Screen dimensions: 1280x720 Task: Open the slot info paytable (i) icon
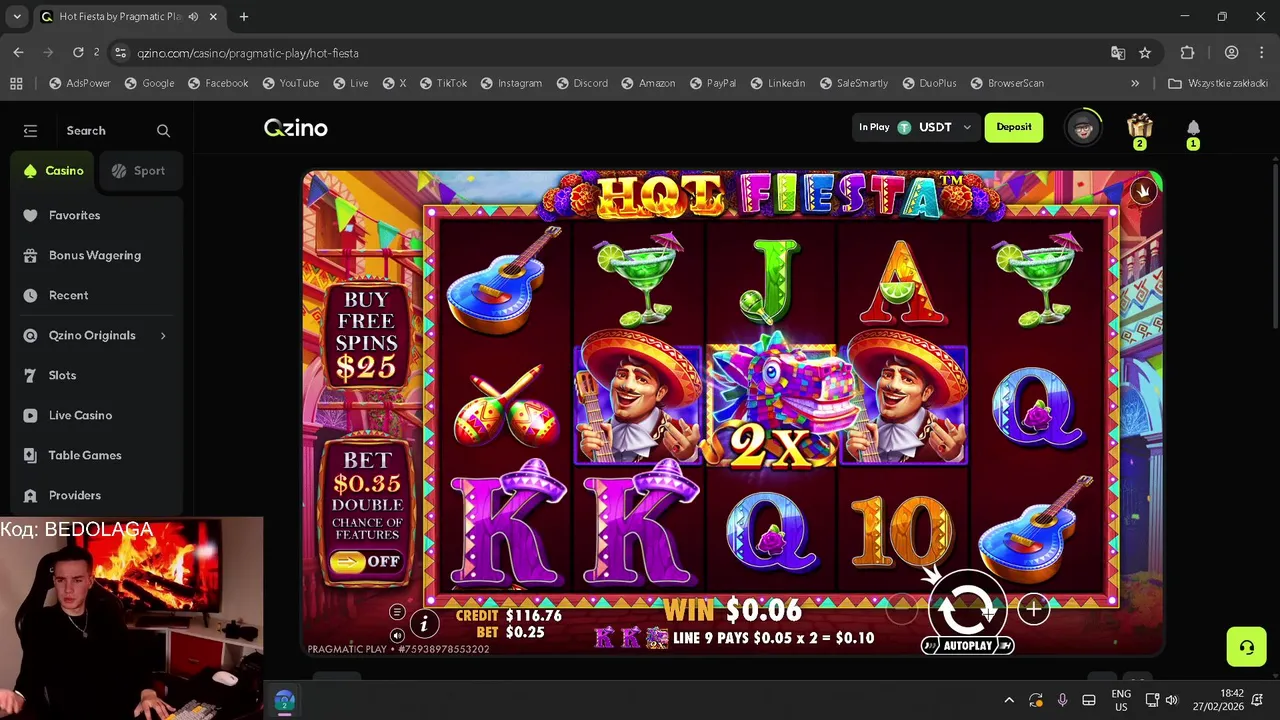[x=424, y=625]
